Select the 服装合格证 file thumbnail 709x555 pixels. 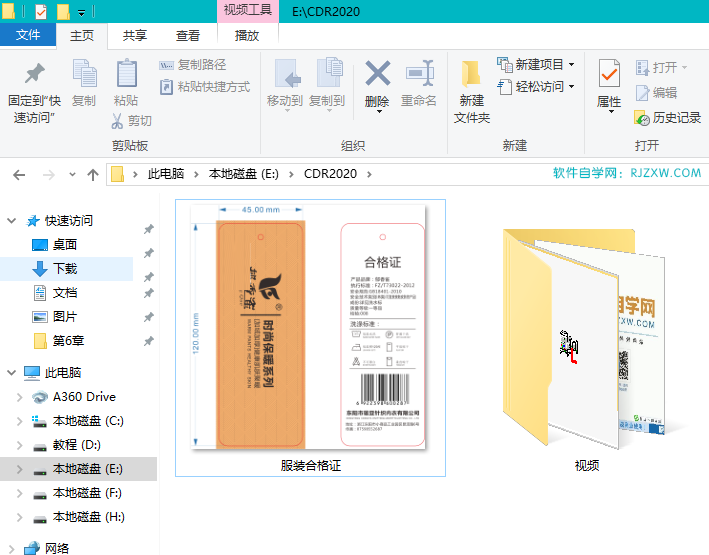click(308, 327)
